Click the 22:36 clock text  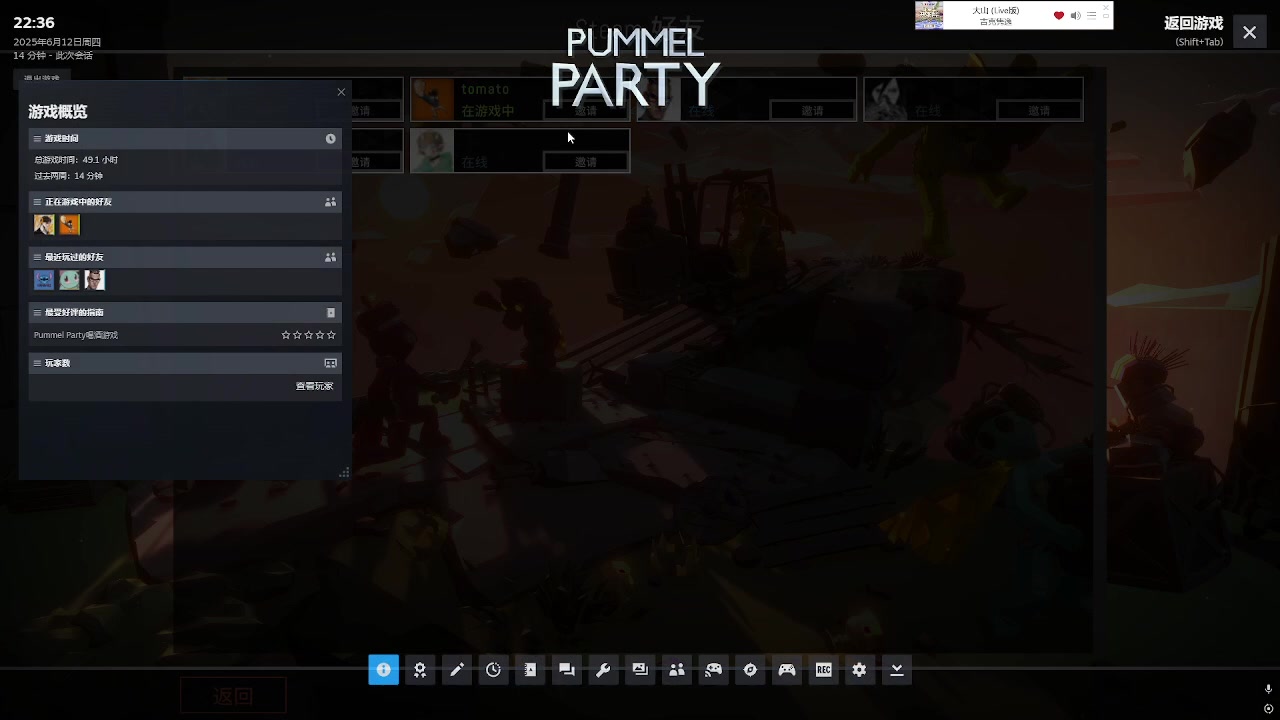point(34,23)
